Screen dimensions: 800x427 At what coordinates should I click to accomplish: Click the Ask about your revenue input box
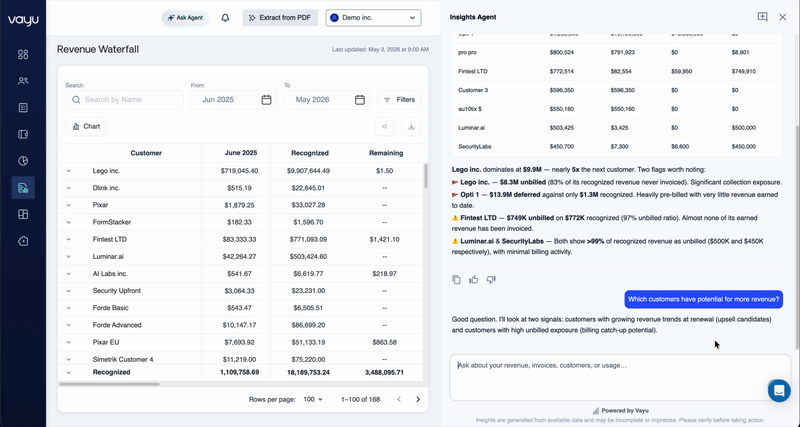[x=620, y=378]
